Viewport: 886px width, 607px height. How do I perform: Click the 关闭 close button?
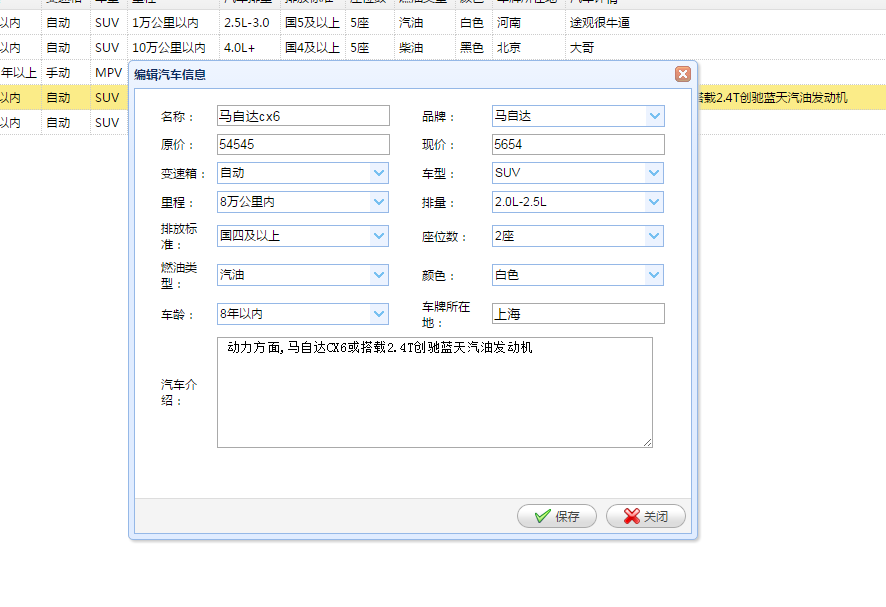click(646, 516)
